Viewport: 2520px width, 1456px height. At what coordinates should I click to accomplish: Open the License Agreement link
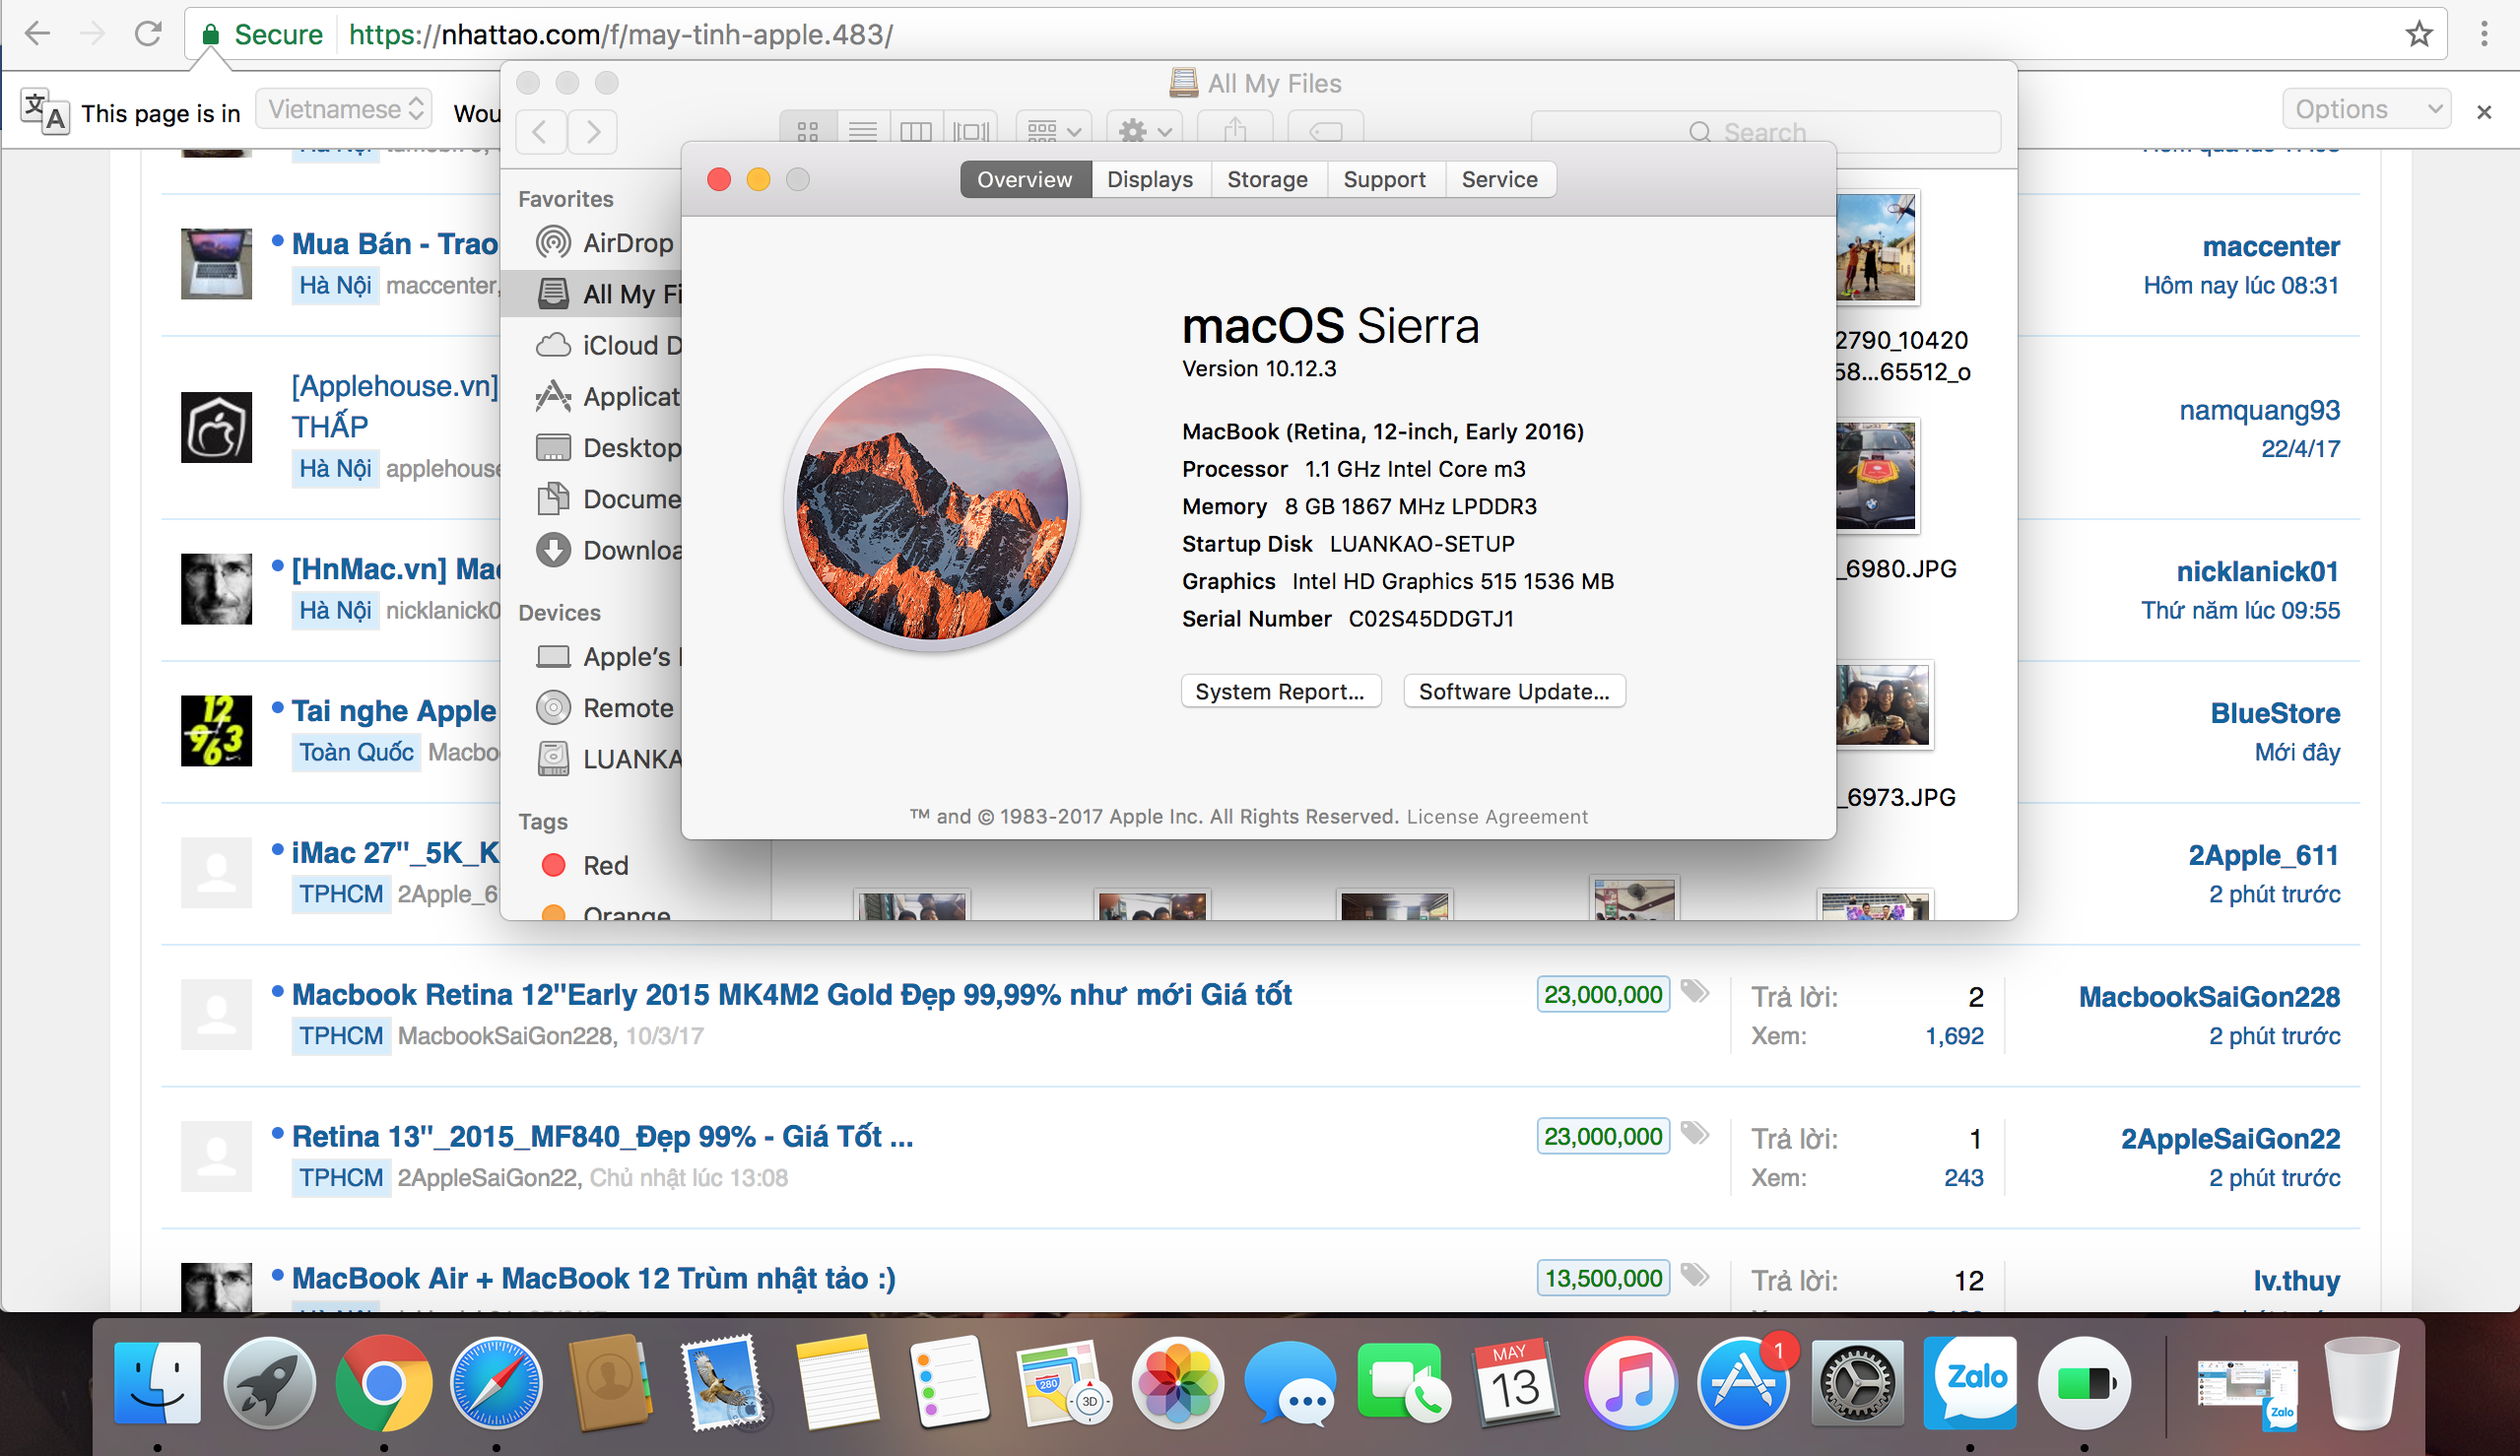[1496, 816]
